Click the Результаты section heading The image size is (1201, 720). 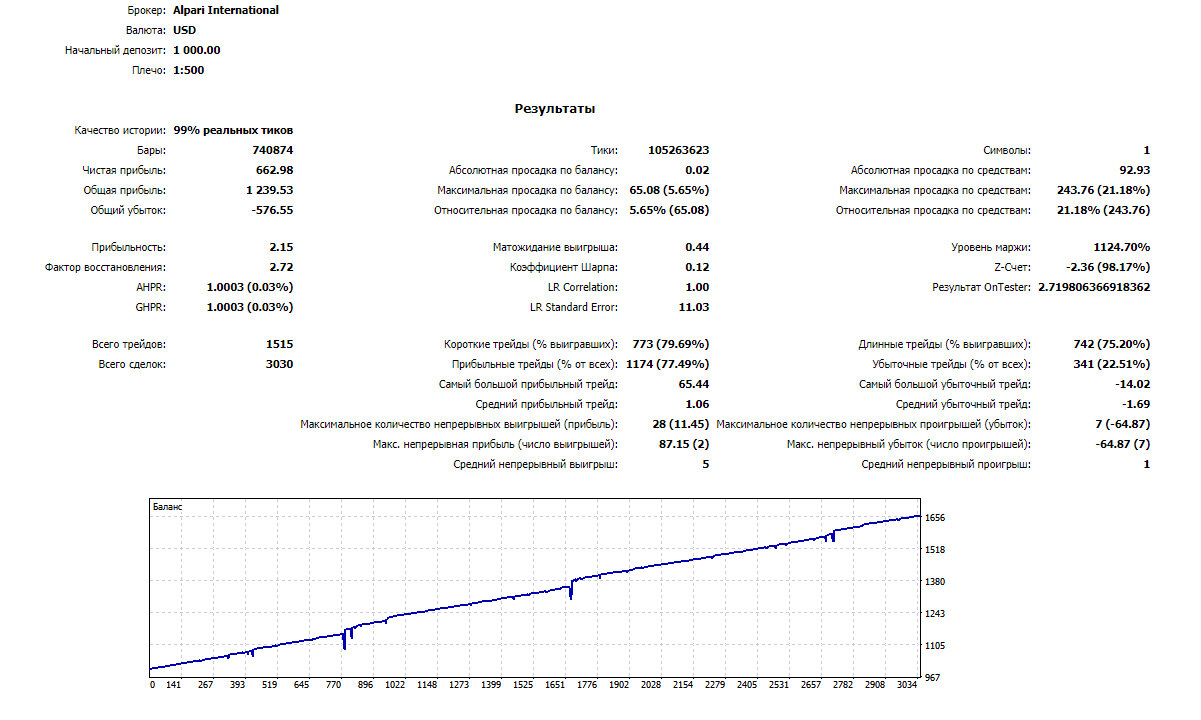point(555,109)
